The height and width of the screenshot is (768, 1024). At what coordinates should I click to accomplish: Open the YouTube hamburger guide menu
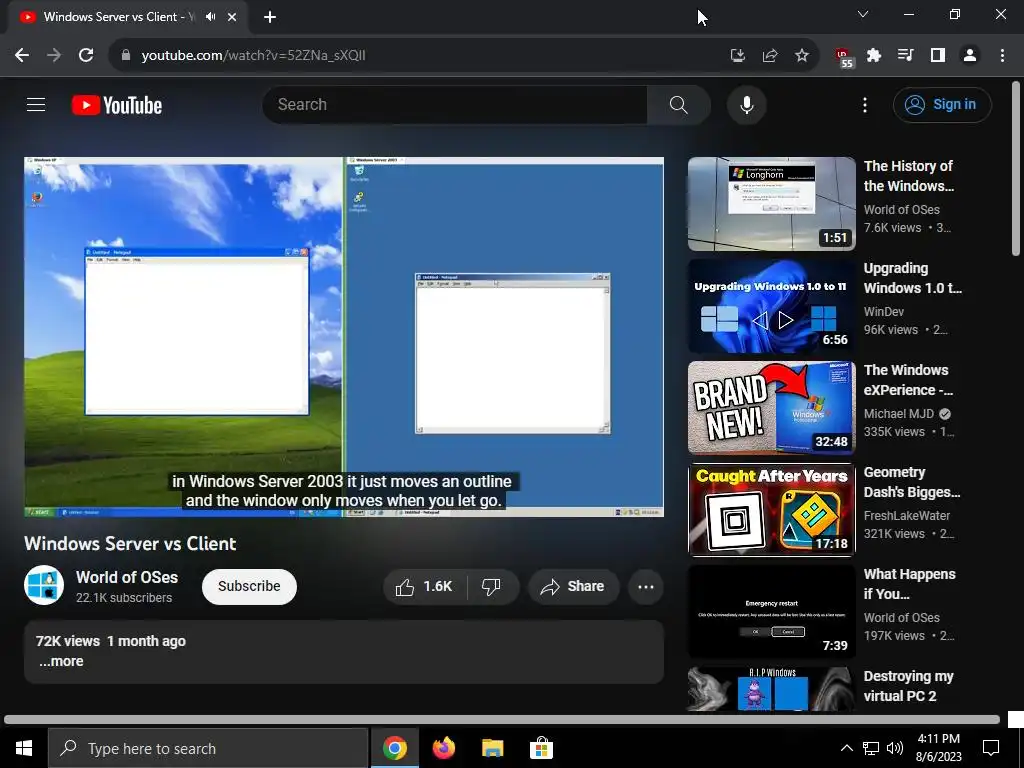36,104
